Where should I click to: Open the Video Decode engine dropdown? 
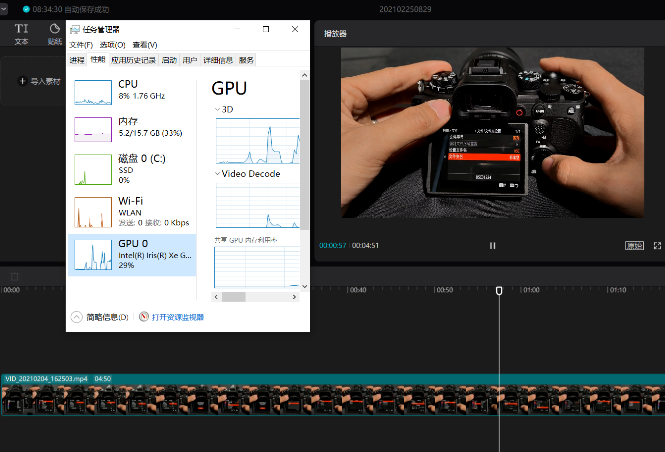pyautogui.click(x=217, y=174)
